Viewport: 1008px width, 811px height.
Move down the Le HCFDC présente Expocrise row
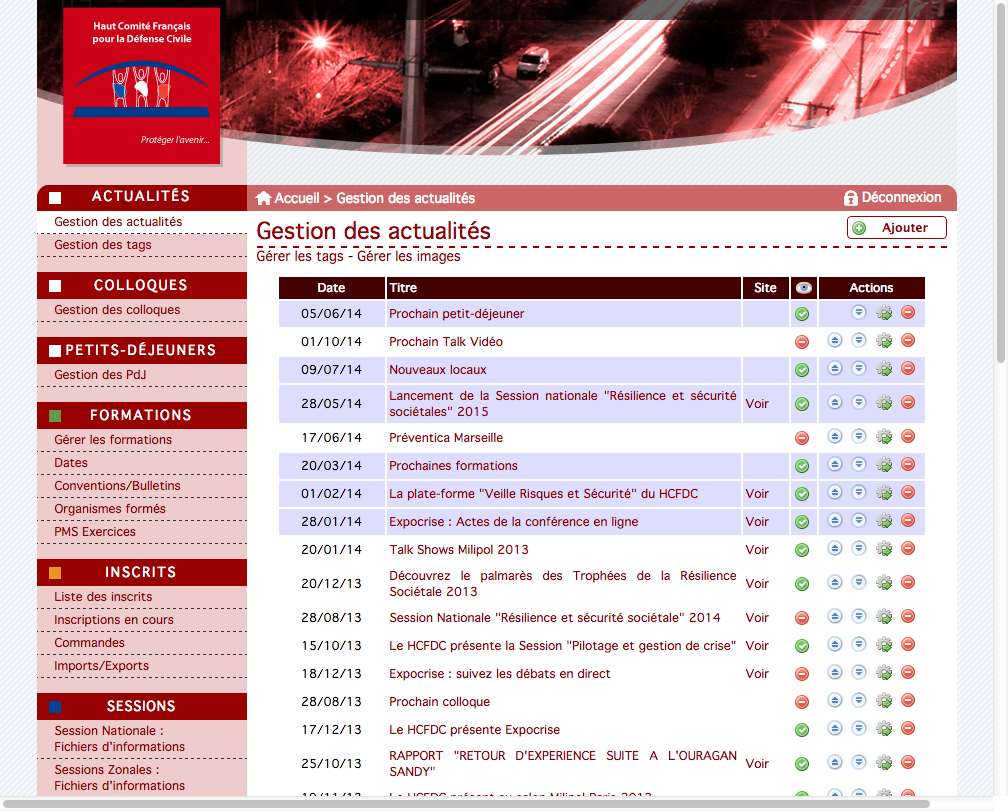[859, 728]
